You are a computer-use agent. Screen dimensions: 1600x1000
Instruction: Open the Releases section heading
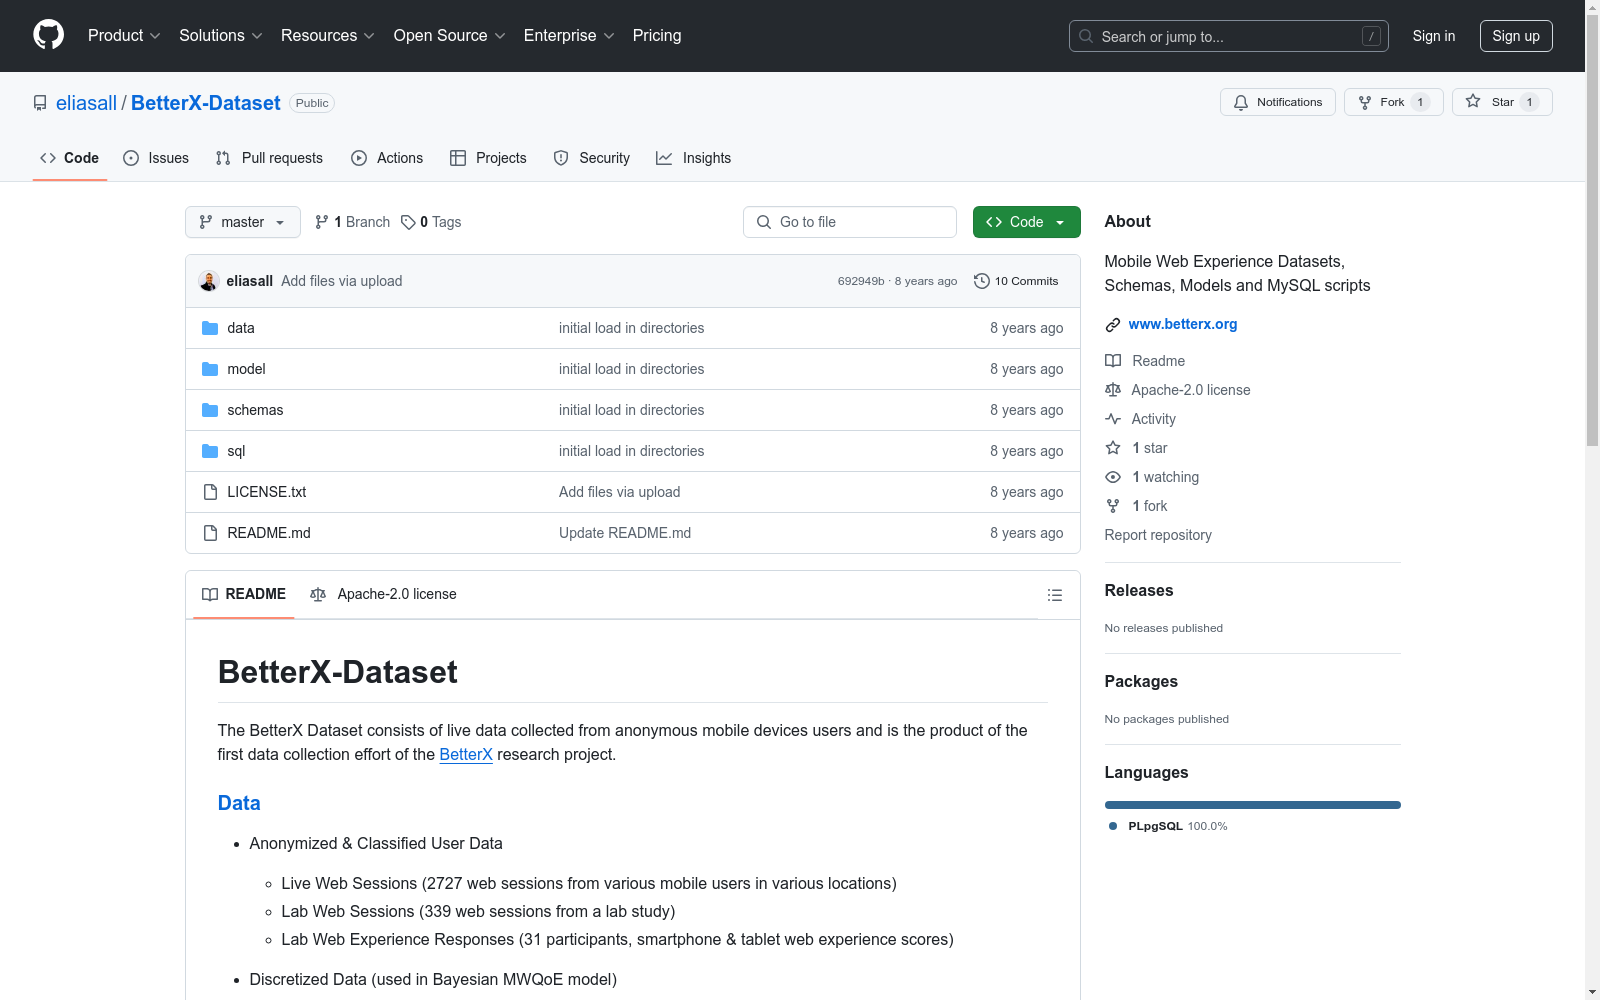coord(1139,590)
